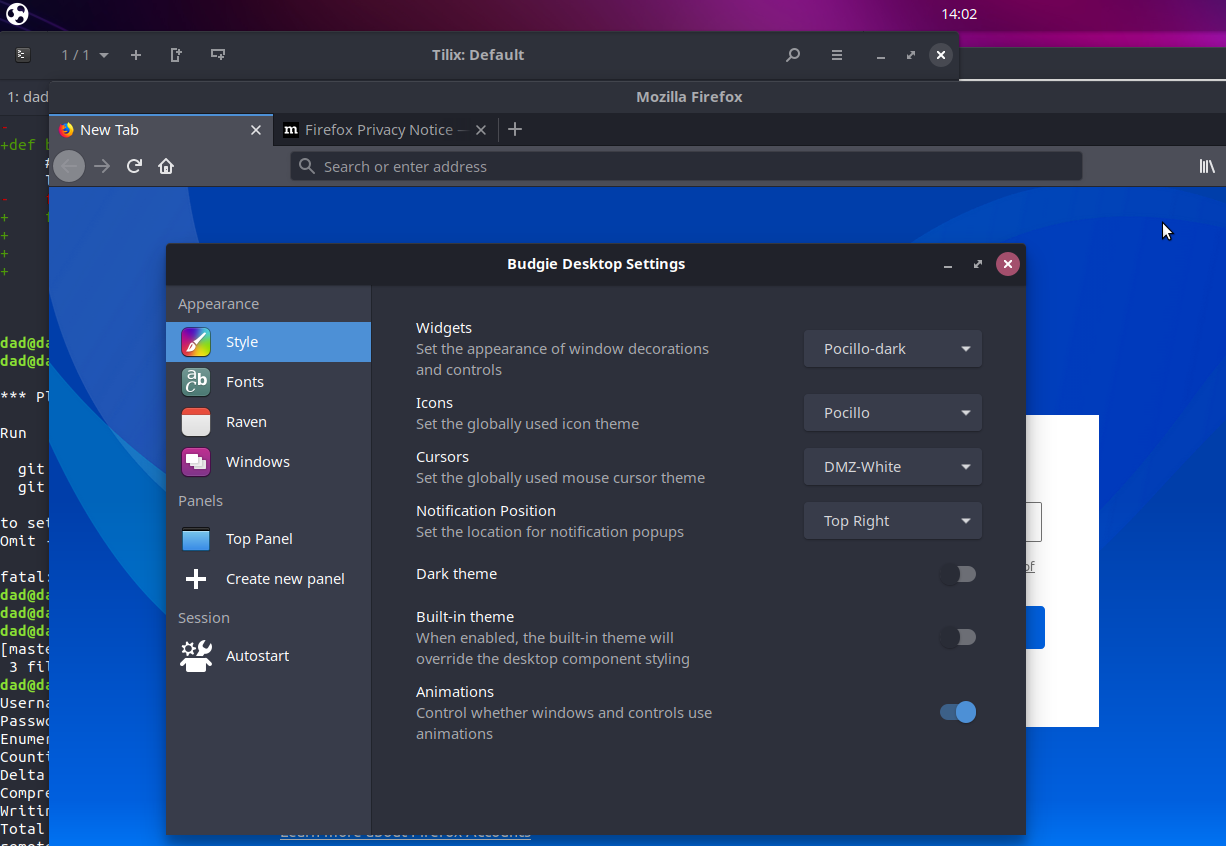The width and height of the screenshot is (1226, 846).
Task: Open Tilix hamburger menu
Action: (837, 55)
